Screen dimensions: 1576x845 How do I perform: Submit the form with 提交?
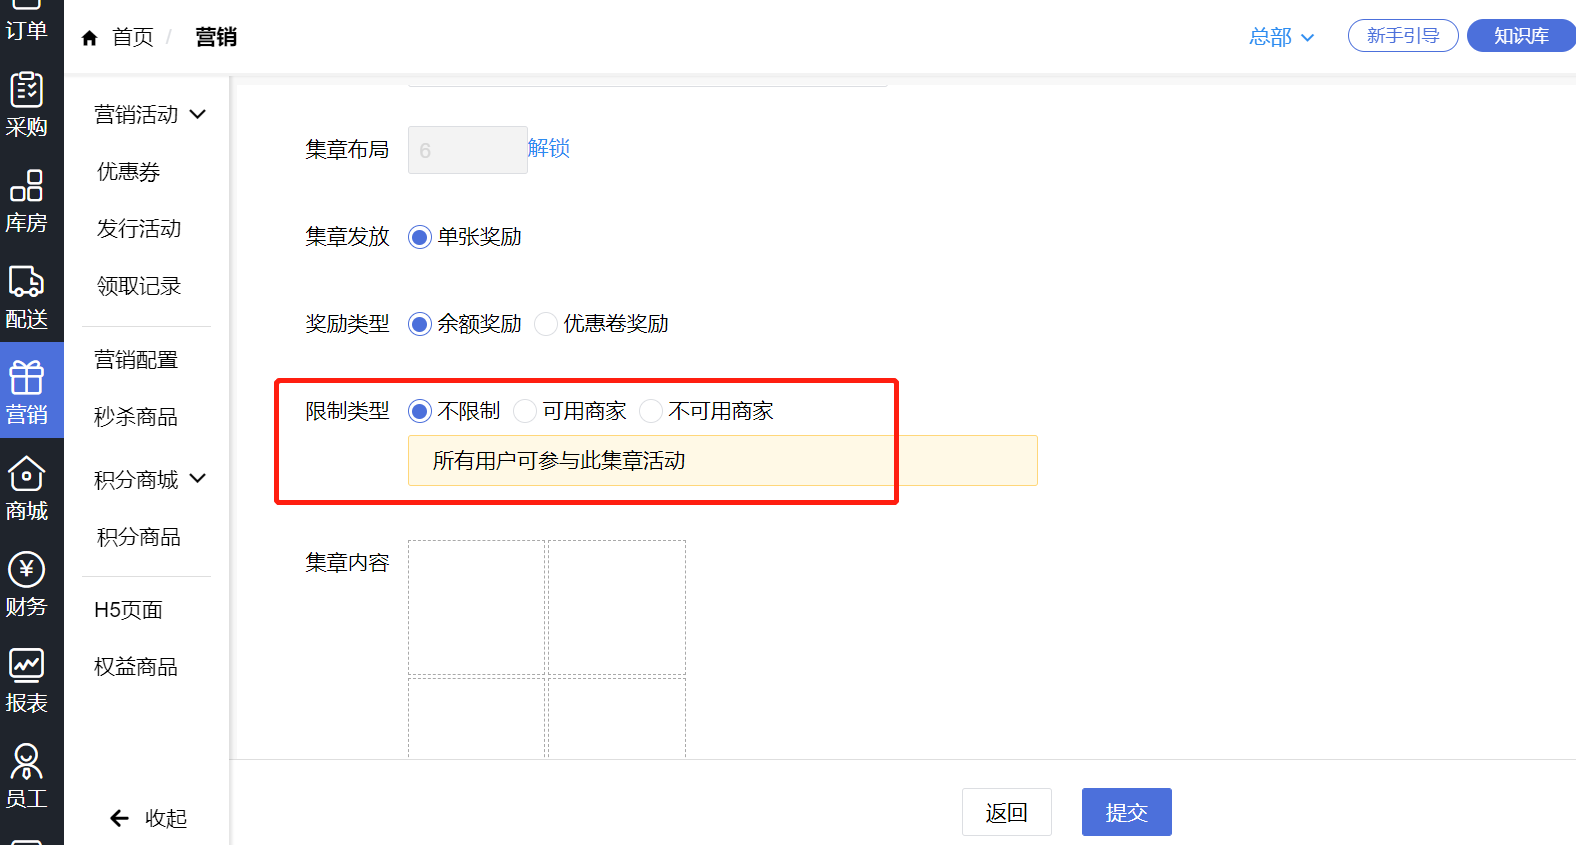pos(1126,812)
